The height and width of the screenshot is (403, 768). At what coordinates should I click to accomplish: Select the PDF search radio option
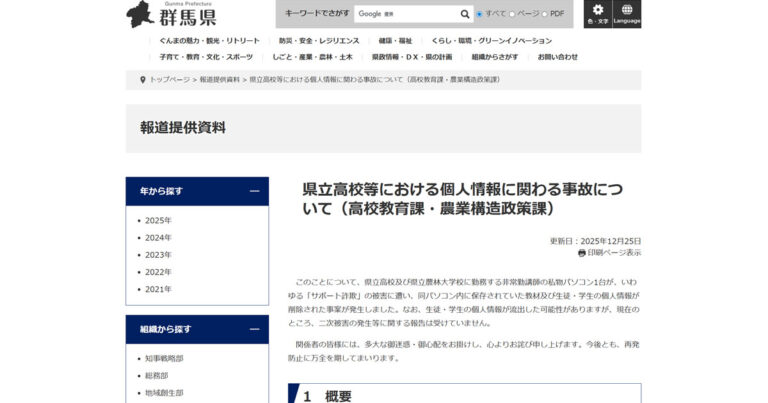pyautogui.click(x=547, y=14)
